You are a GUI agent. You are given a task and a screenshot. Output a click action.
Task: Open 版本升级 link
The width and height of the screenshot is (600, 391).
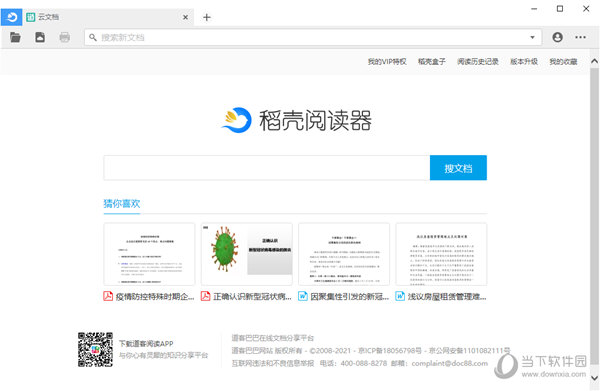(x=523, y=62)
